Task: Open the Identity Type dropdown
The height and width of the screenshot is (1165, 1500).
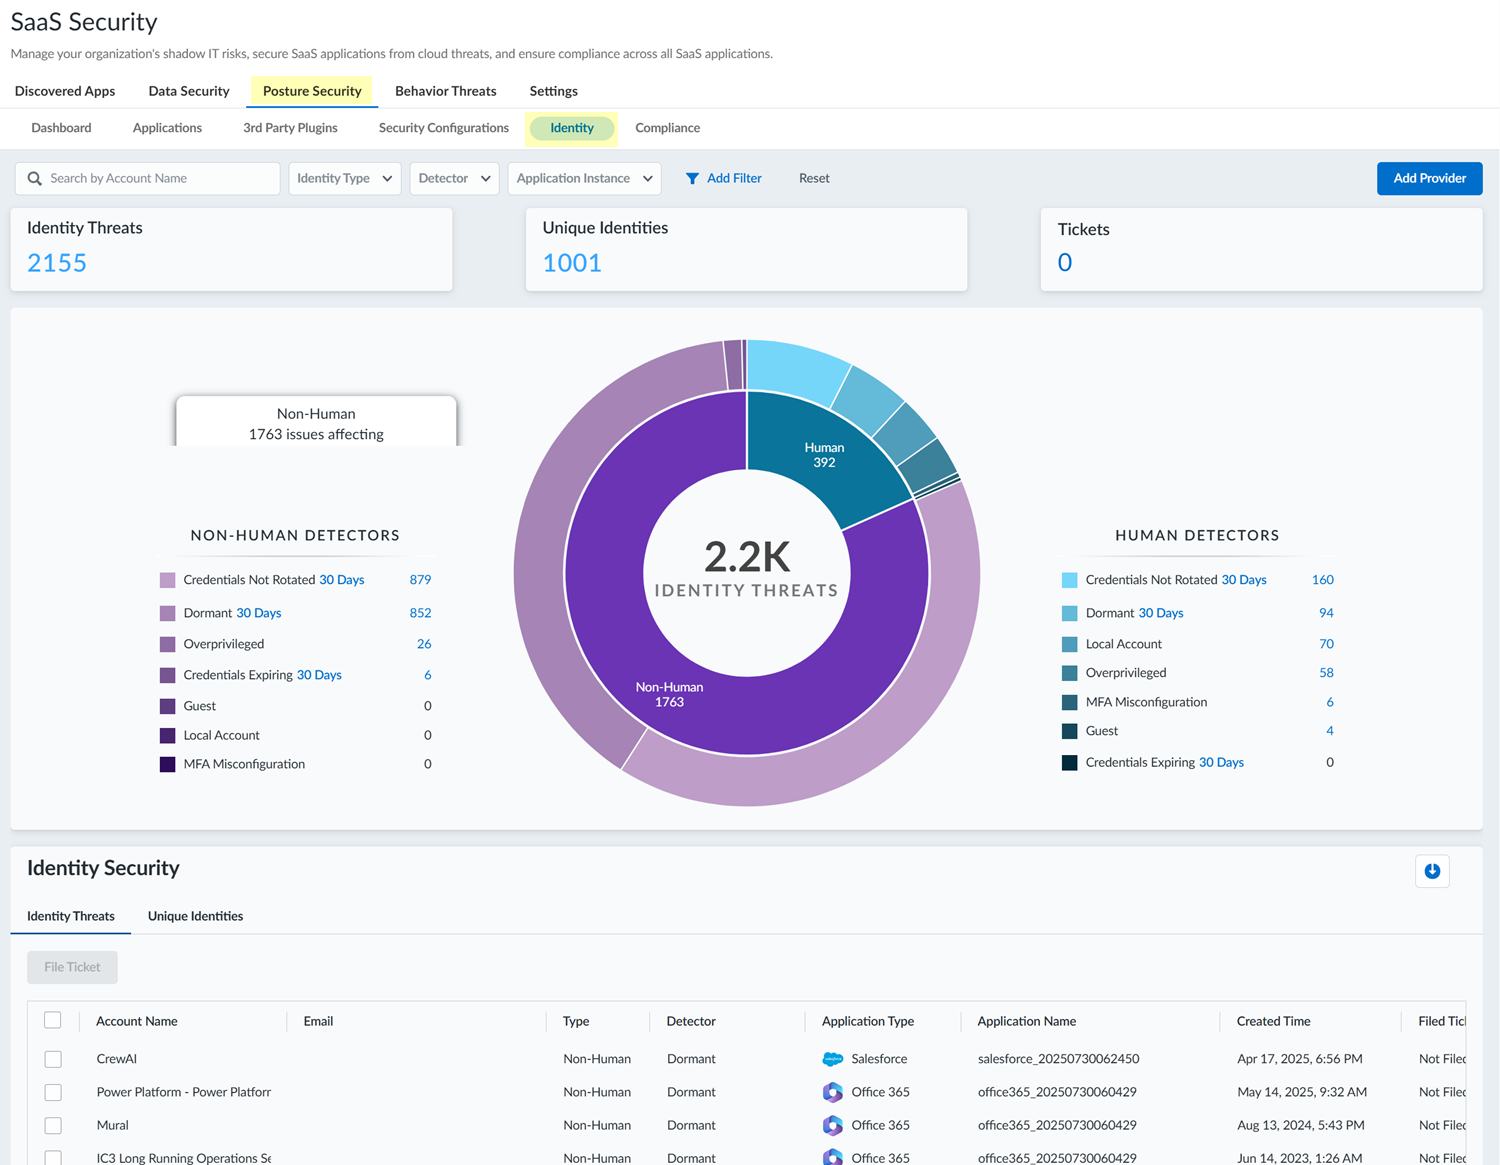Action: 344,179
